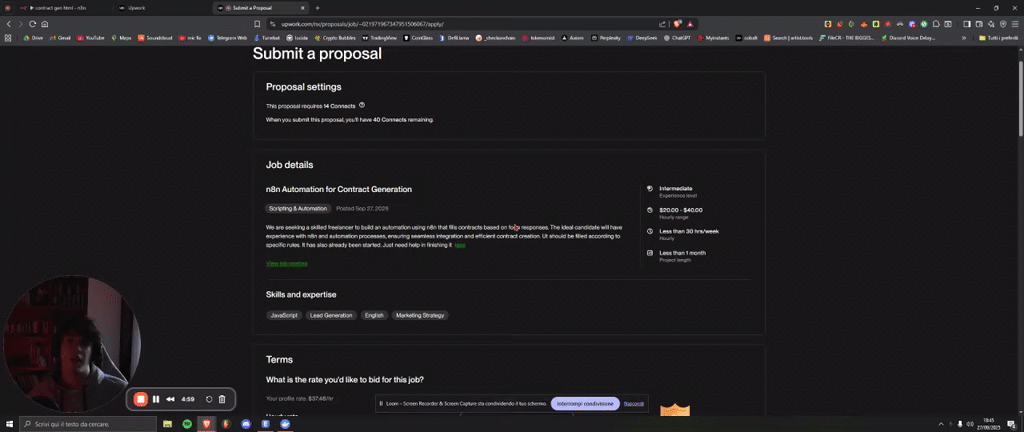Open the Drive bookmark
The height and width of the screenshot is (432, 1024).
33,38
